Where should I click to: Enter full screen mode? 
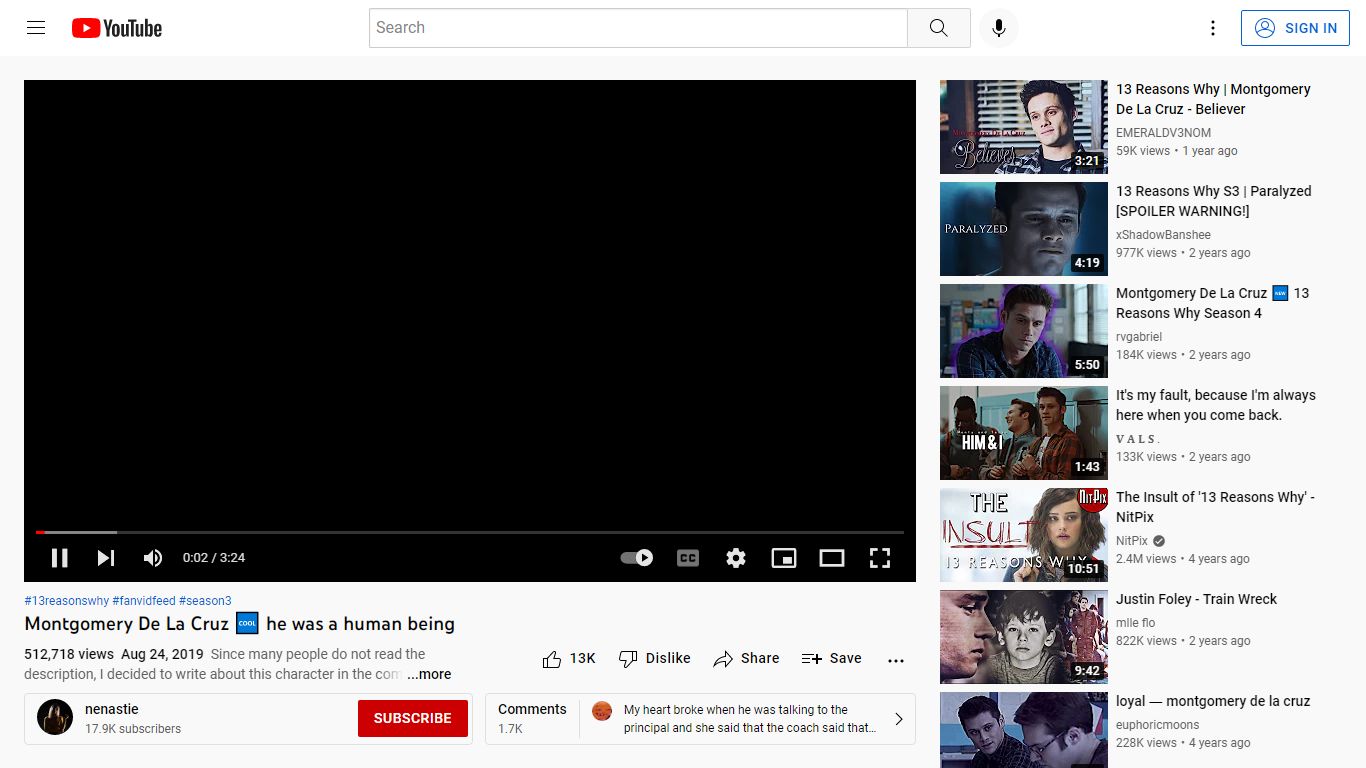pos(880,558)
